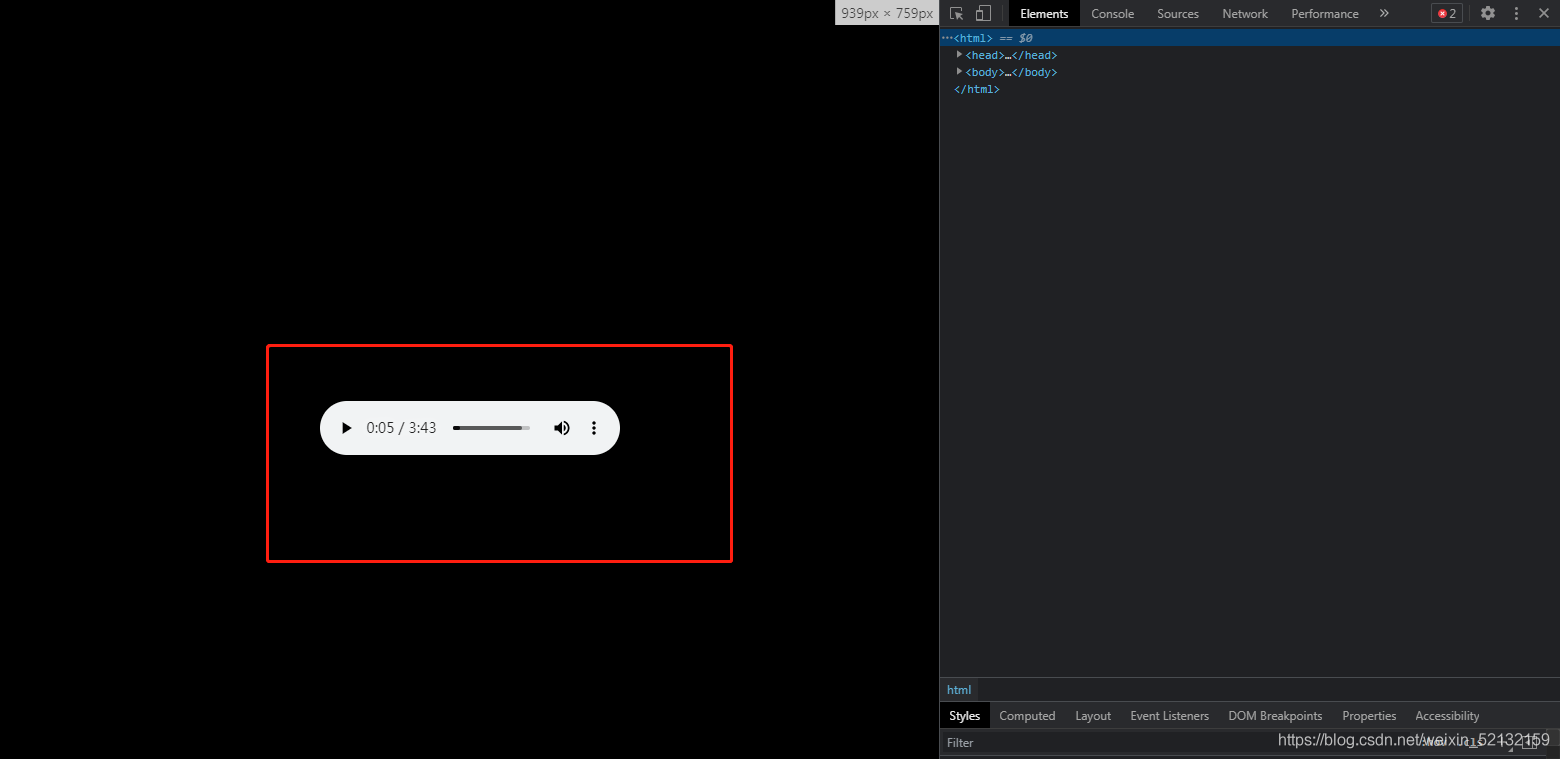
Task: Select the Styles pane tab
Action: click(965, 716)
